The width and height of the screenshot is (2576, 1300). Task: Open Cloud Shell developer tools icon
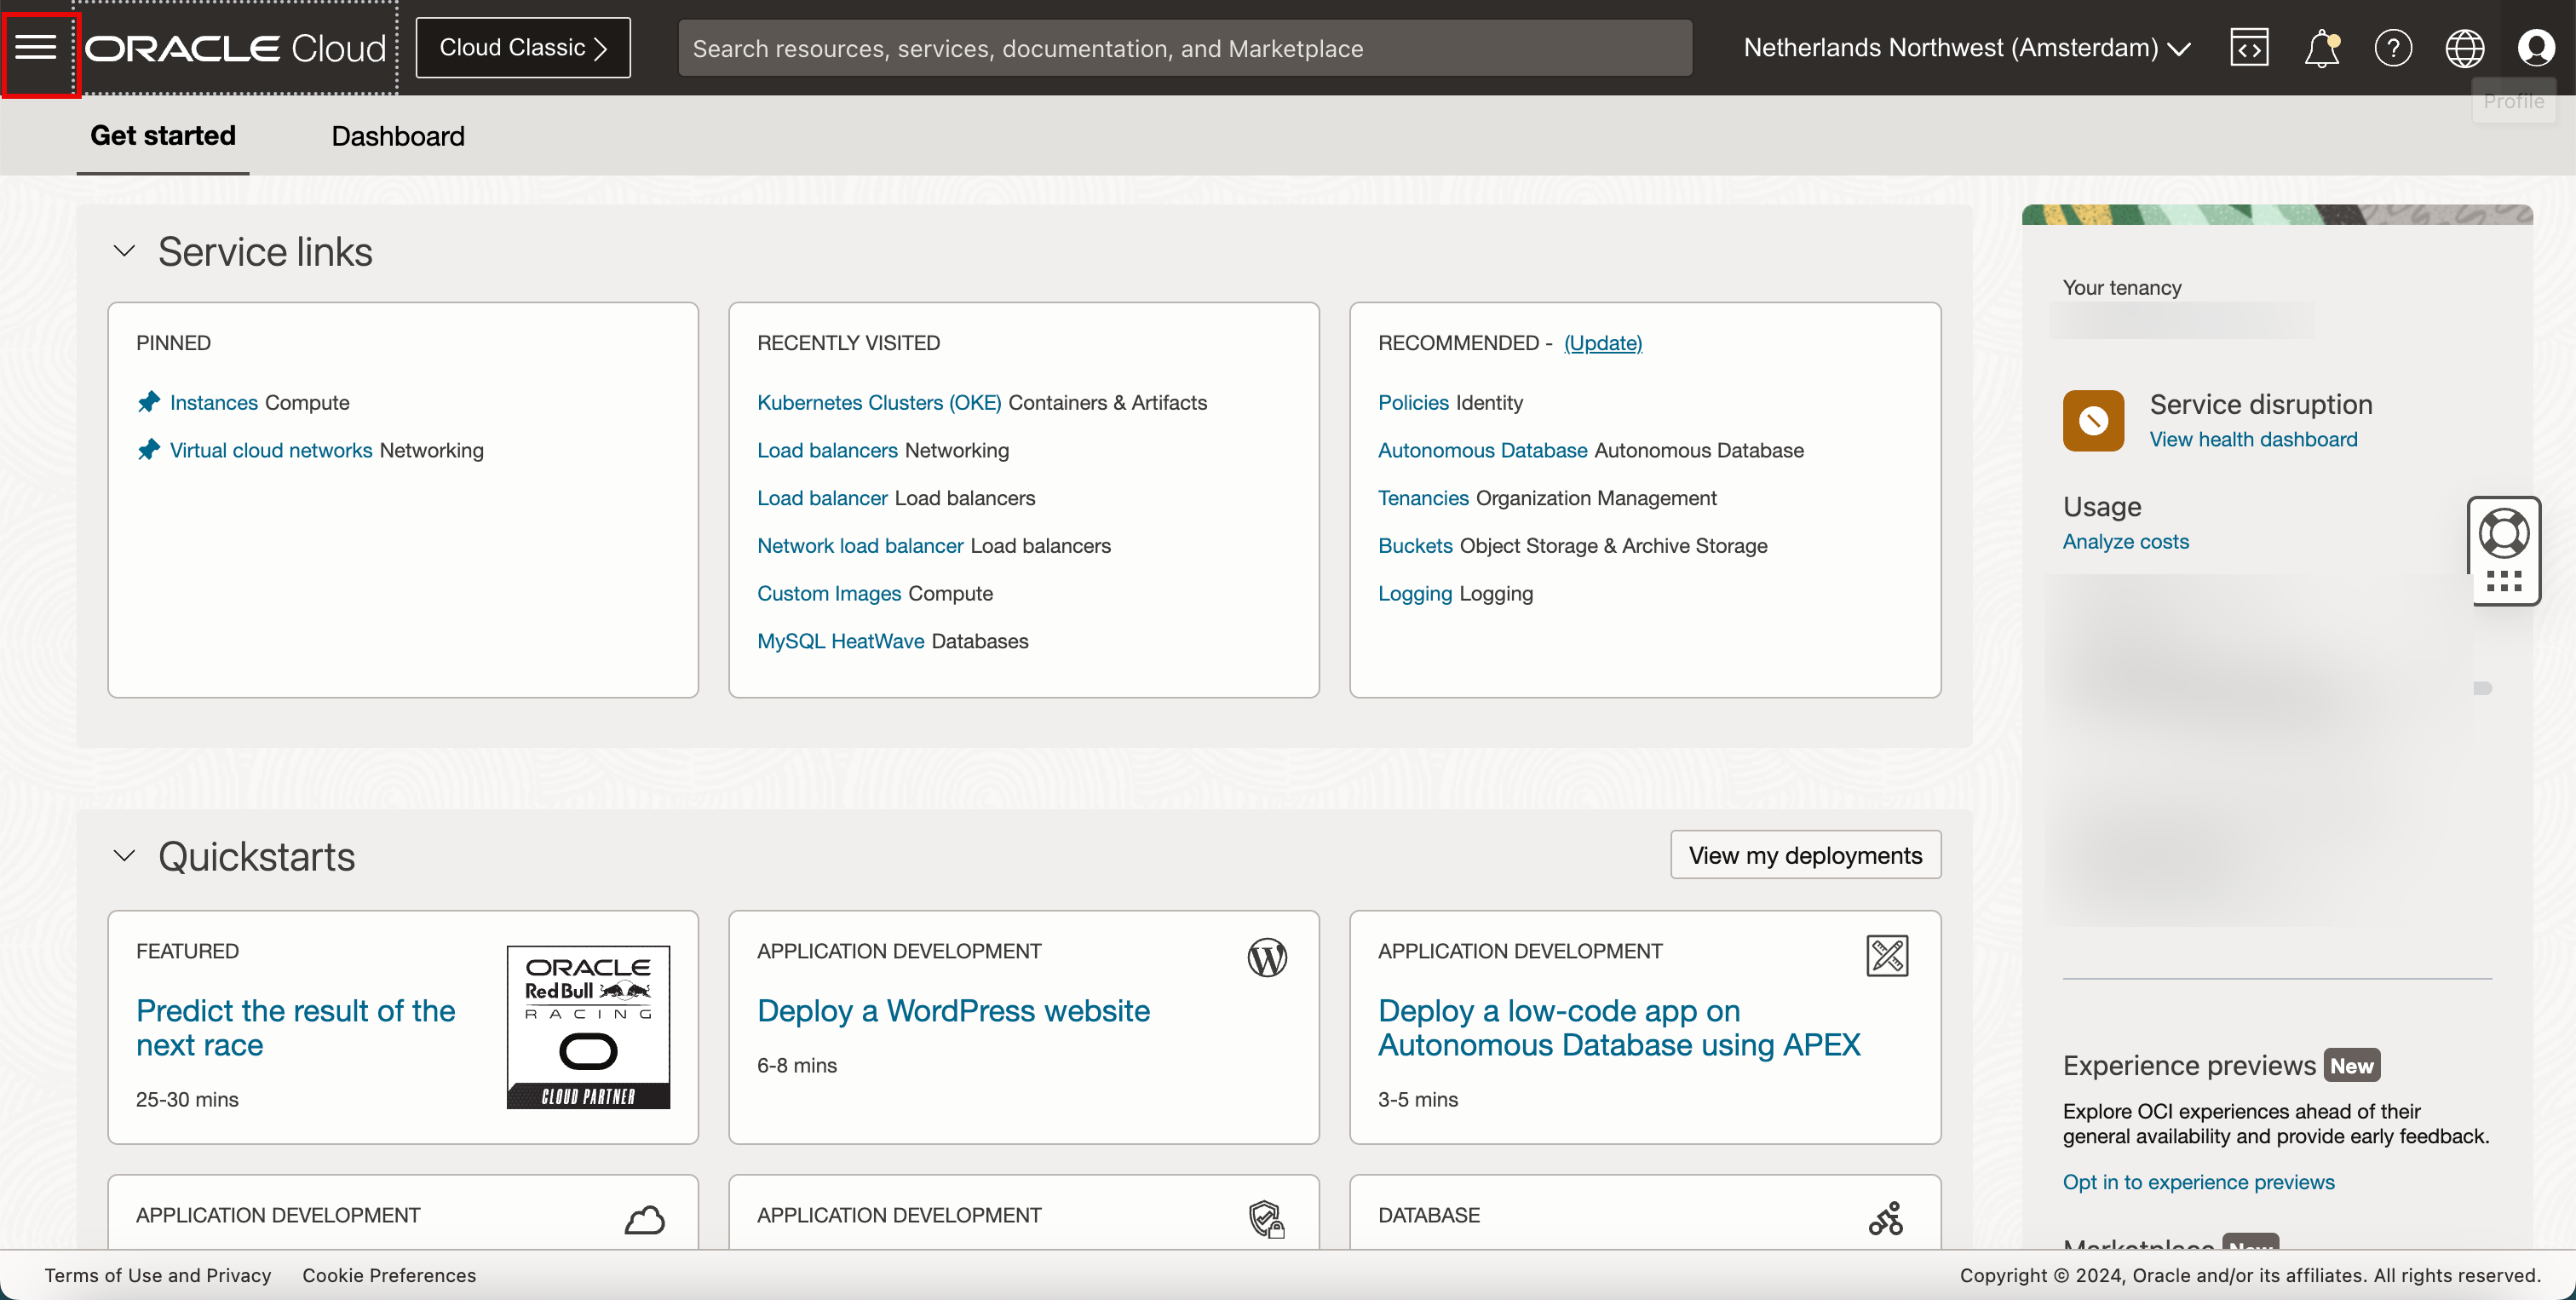[2249, 48]
